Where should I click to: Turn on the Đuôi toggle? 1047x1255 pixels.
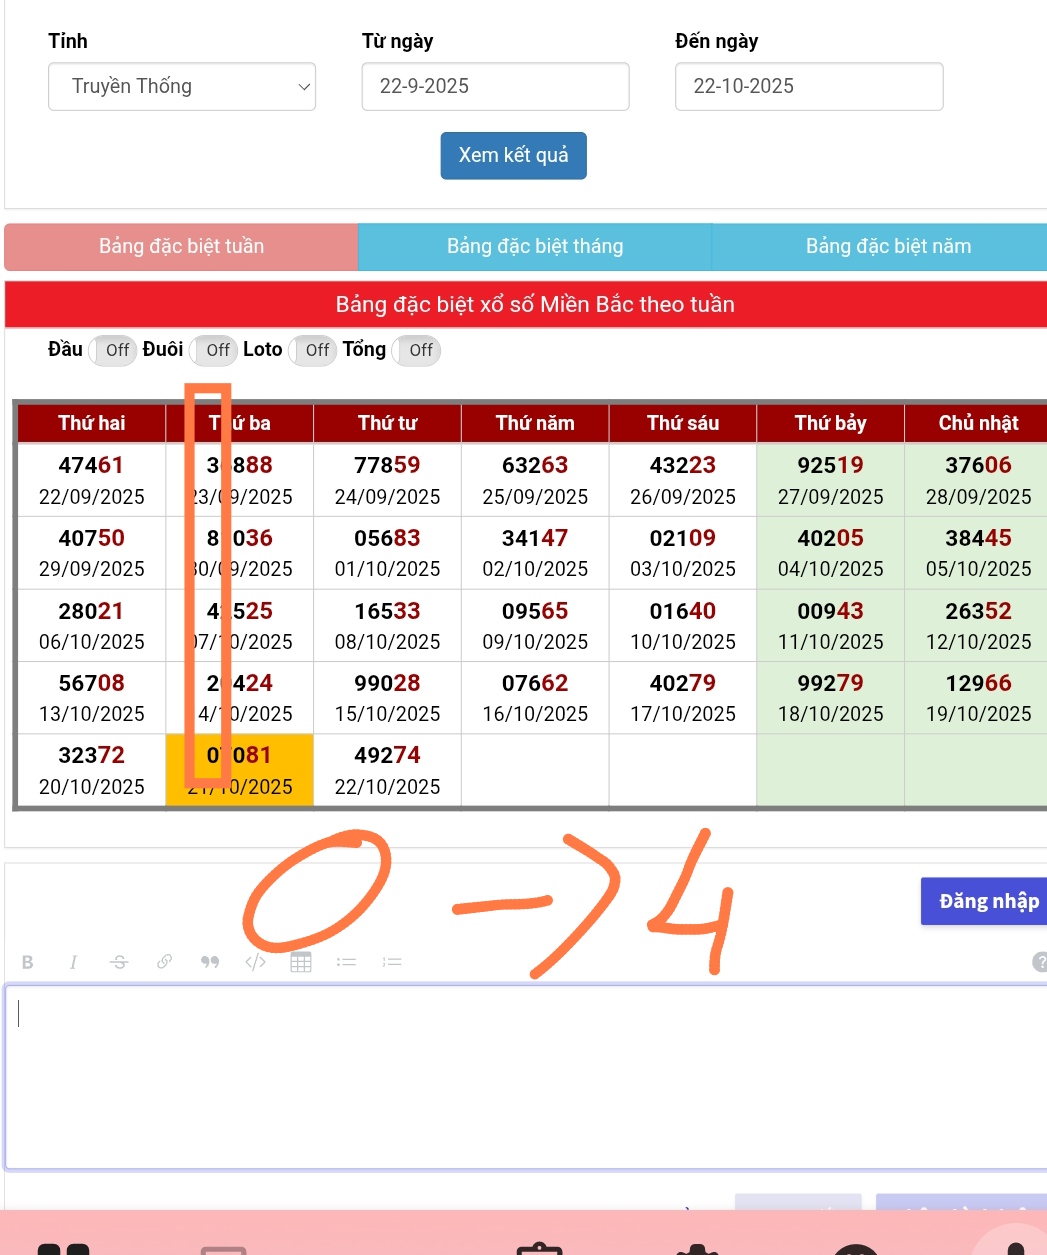tap(214, 351)
